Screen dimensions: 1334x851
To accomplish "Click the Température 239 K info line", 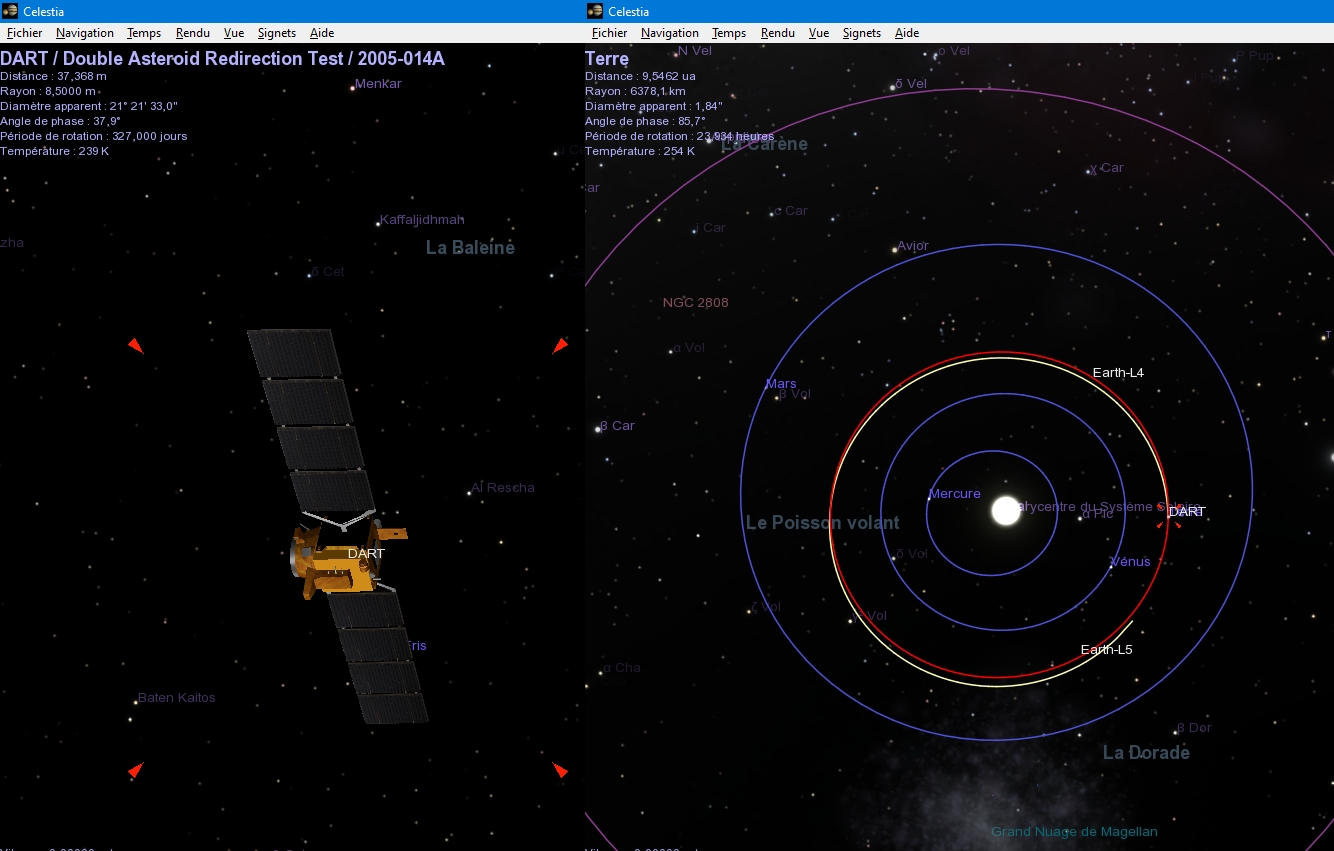I will tap(55, 151).
